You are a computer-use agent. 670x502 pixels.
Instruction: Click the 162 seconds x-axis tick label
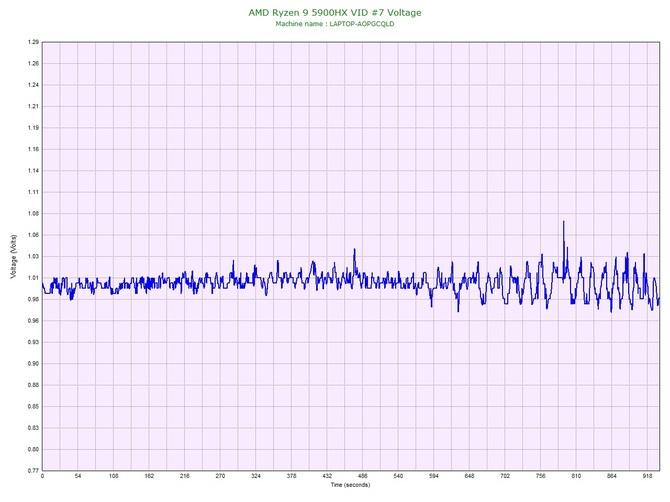tap(149, 476)
